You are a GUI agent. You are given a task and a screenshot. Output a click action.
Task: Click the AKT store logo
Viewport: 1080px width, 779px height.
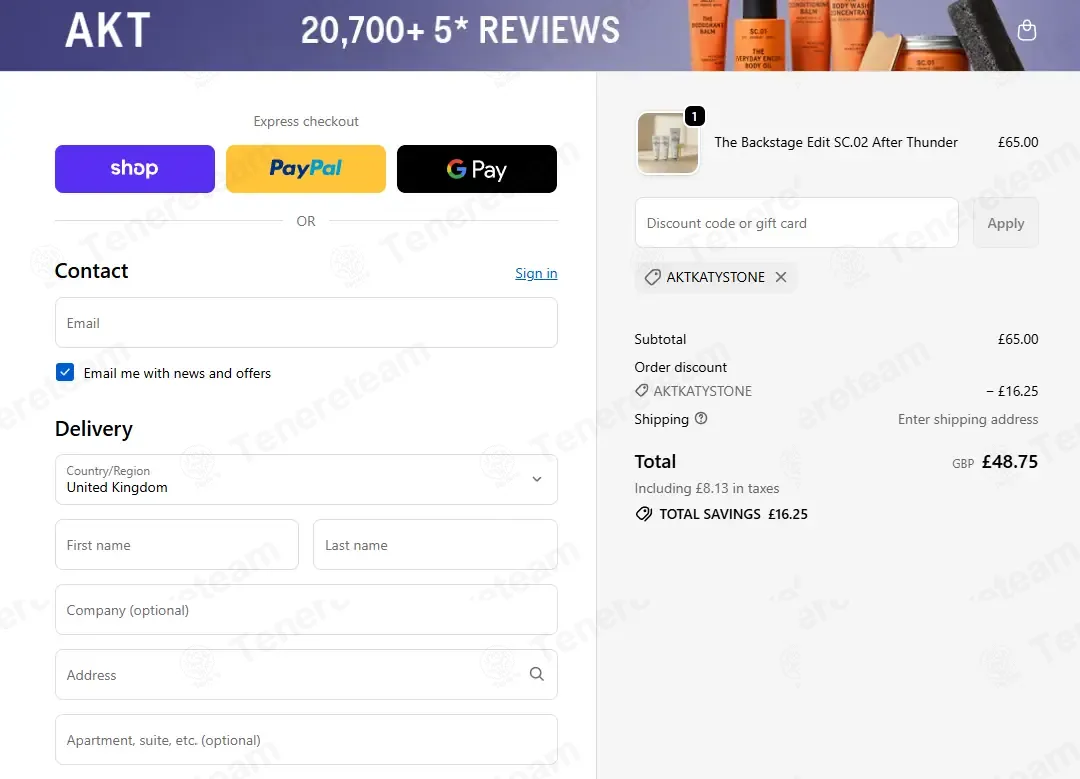[107, 30]
